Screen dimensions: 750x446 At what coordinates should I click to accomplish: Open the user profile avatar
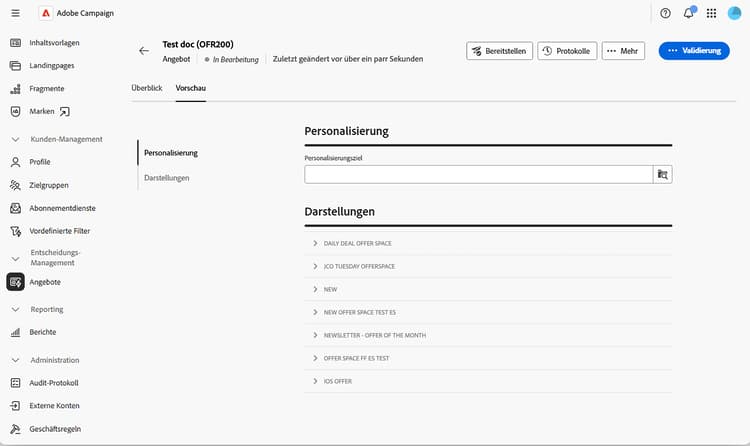coord(734,13)
